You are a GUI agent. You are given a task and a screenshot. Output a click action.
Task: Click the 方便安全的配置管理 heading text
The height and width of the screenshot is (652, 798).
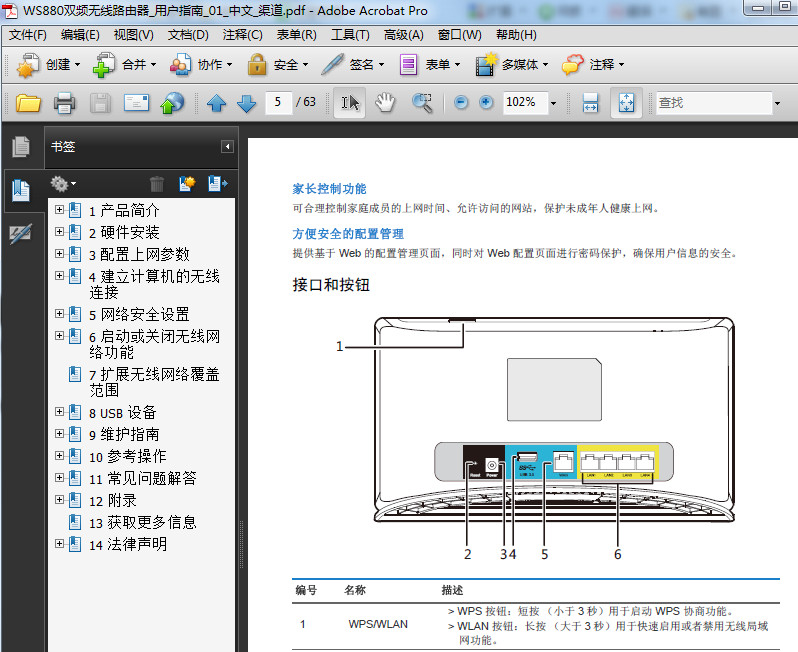(348, 234)
